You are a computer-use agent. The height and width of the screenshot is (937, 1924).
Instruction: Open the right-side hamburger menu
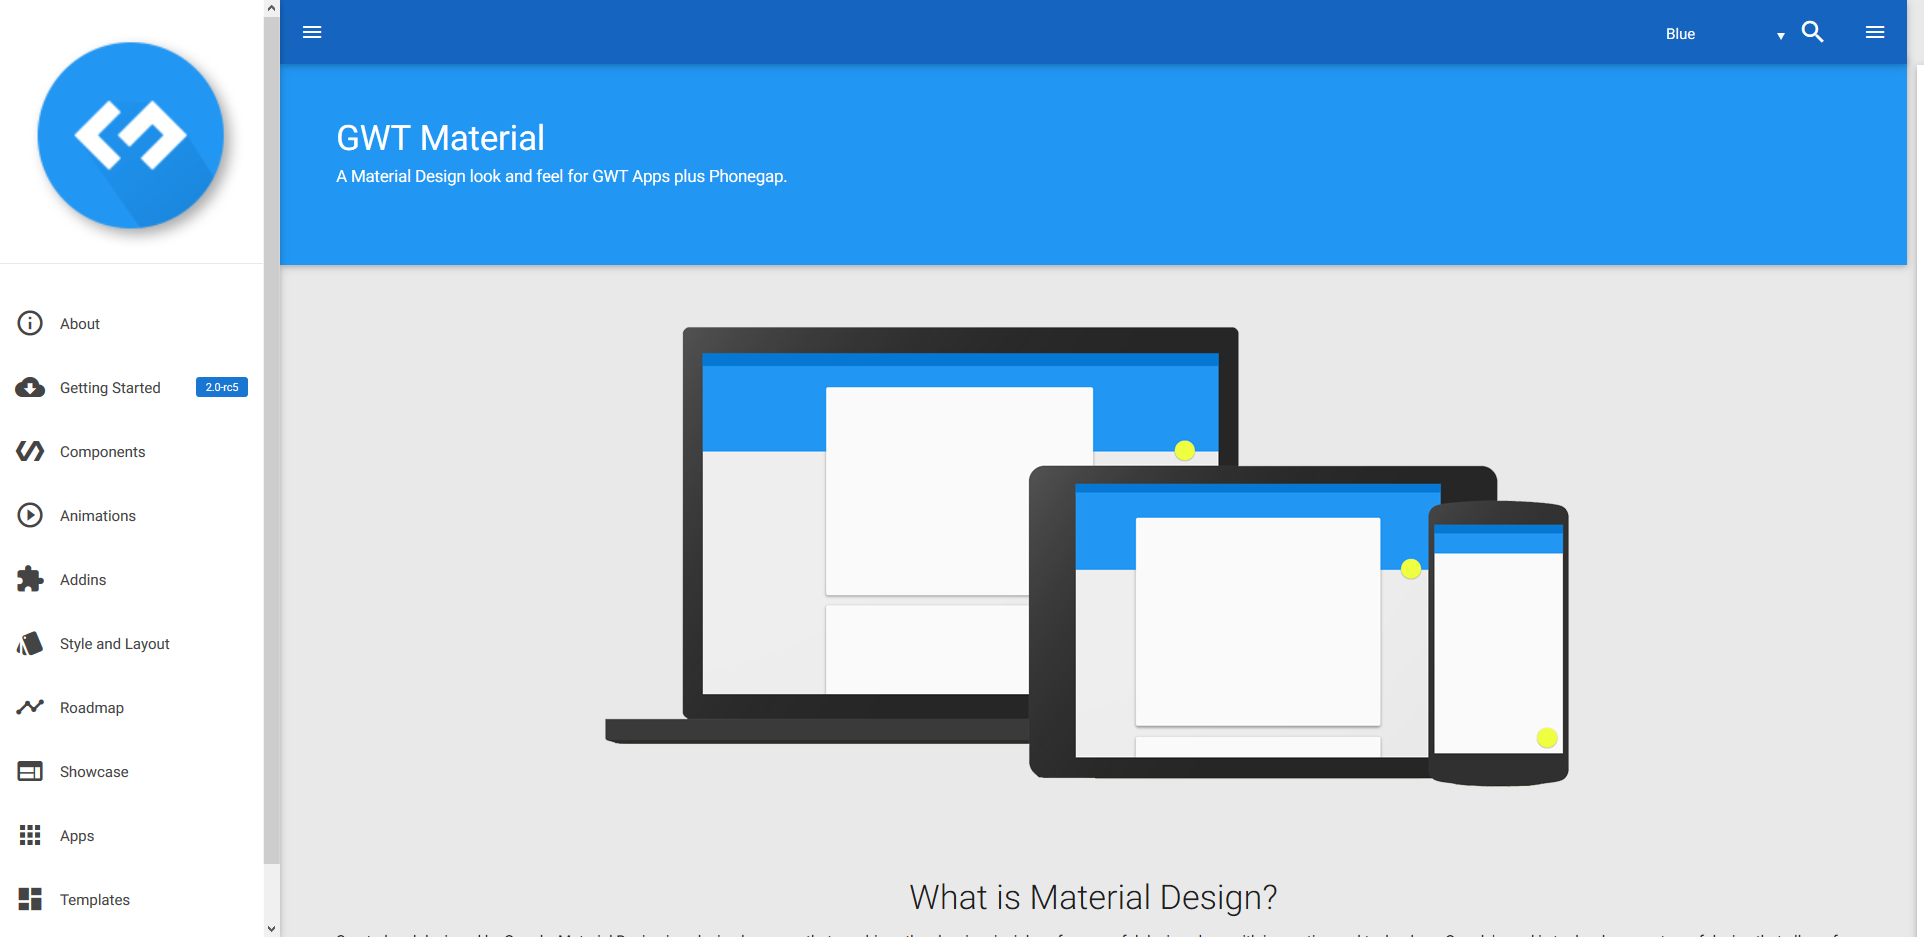click(1875, 32)
